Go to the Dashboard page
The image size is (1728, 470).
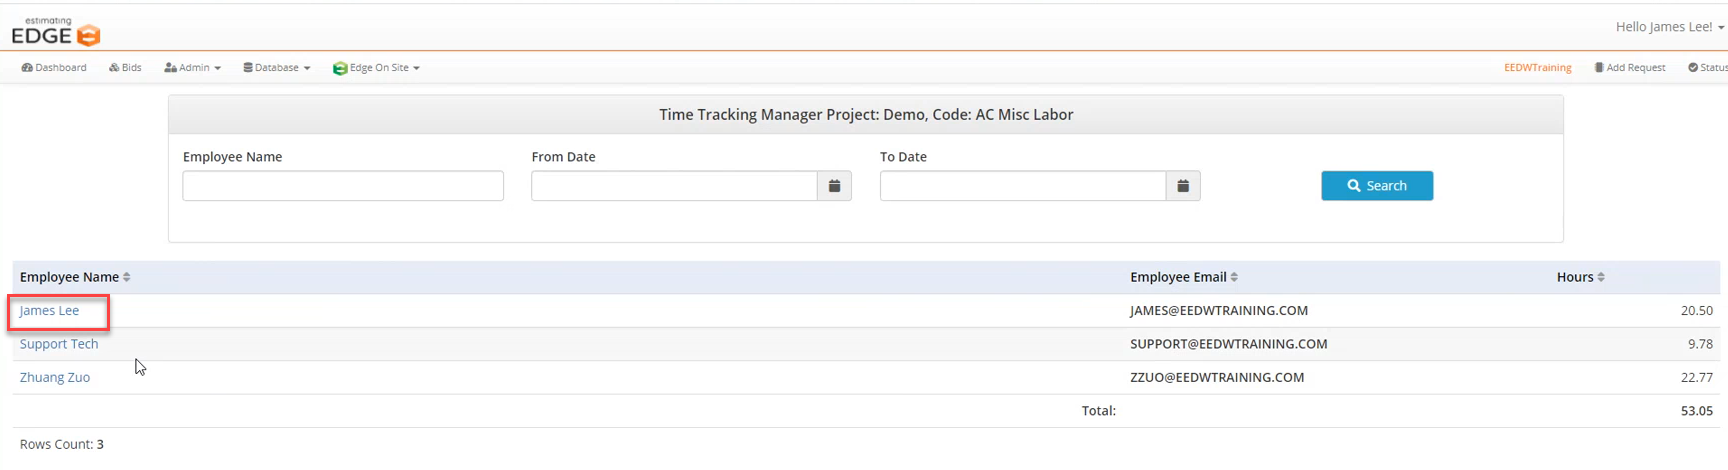point(54,68)
